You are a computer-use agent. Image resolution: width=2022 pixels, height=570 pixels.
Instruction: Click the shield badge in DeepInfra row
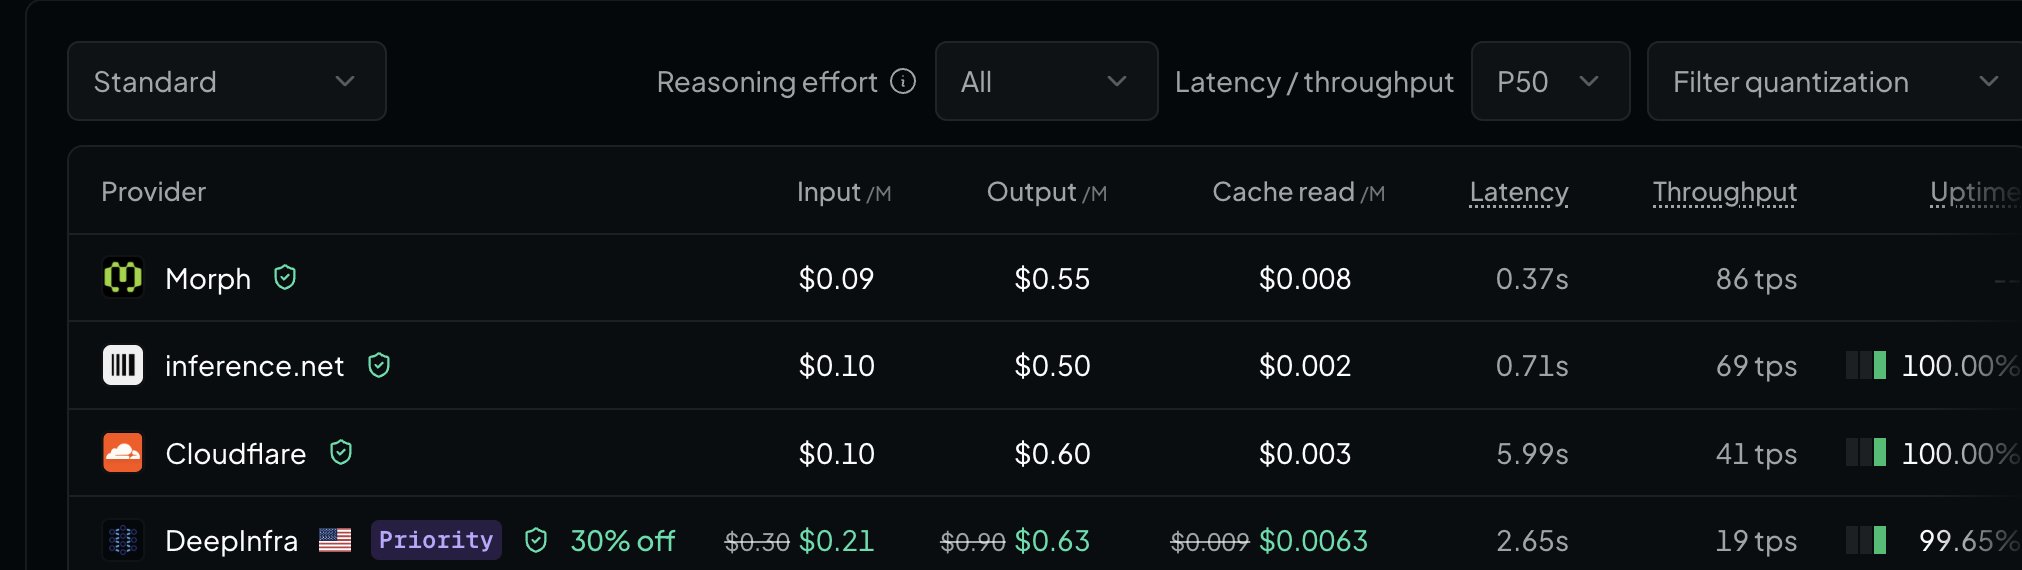pyautogui.click(x=536, y=540)
